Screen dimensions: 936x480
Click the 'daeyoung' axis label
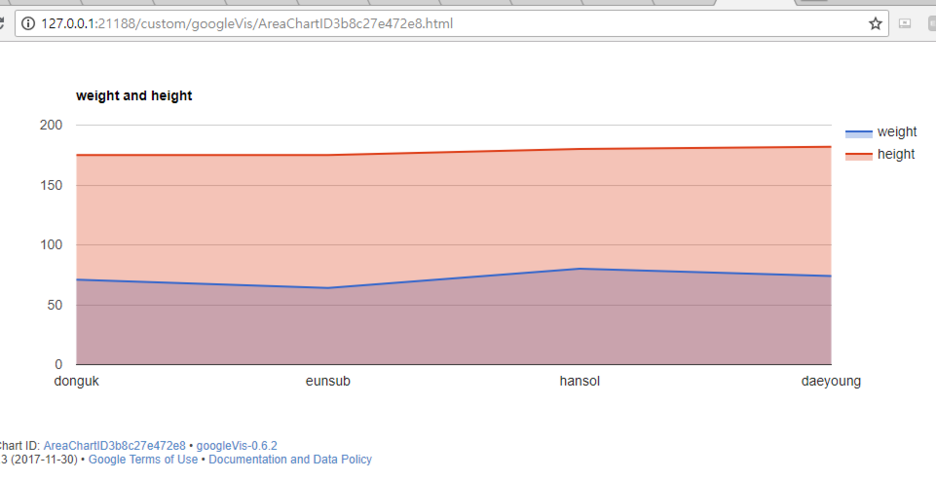click(831, 381)
